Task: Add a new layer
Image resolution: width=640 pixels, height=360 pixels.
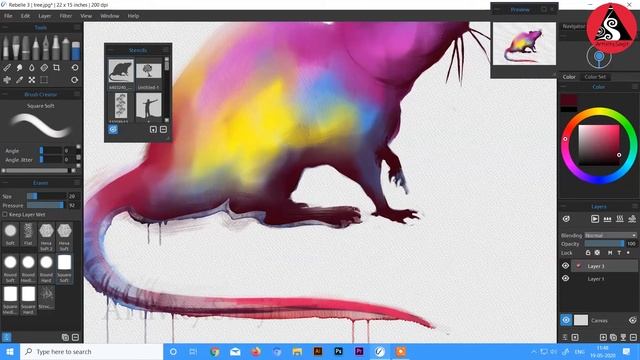Action: (x=603, y=337)
